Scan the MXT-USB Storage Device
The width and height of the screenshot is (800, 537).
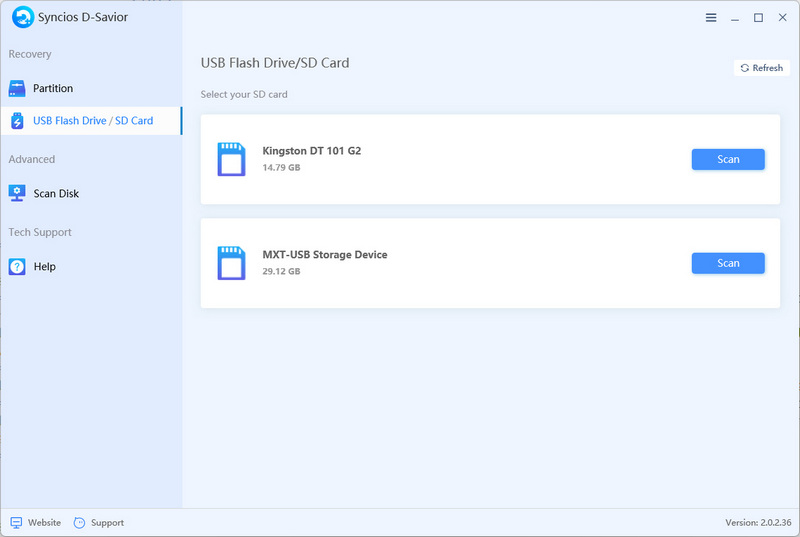[728, 263]
